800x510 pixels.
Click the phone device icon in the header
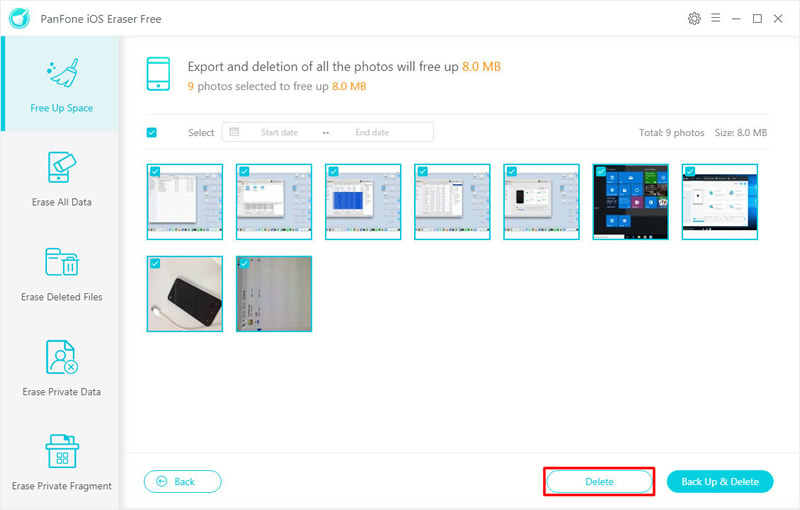click(158, 74)
